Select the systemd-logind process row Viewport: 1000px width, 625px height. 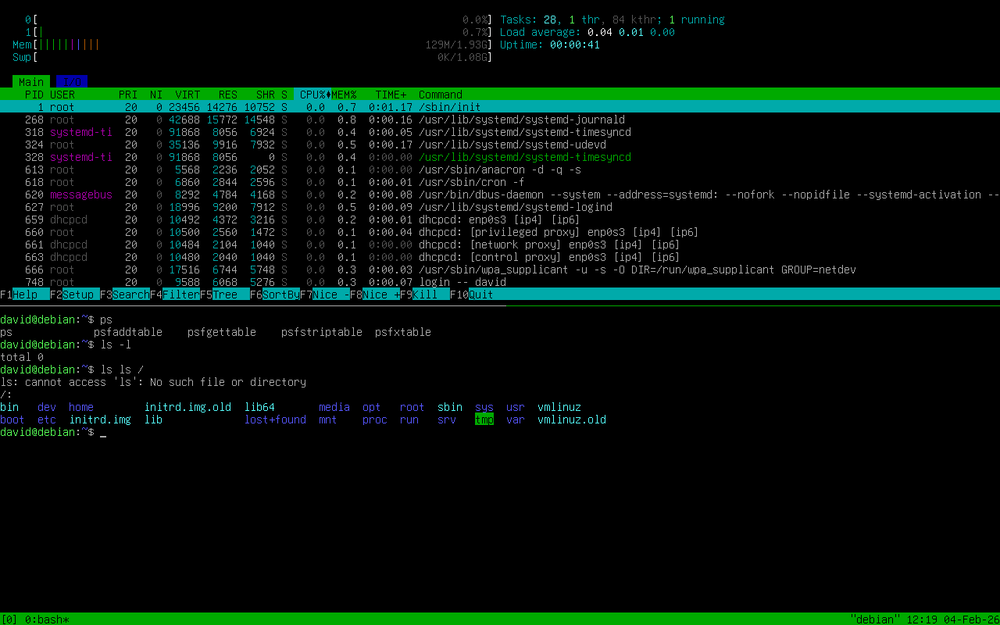coord(500,207)
